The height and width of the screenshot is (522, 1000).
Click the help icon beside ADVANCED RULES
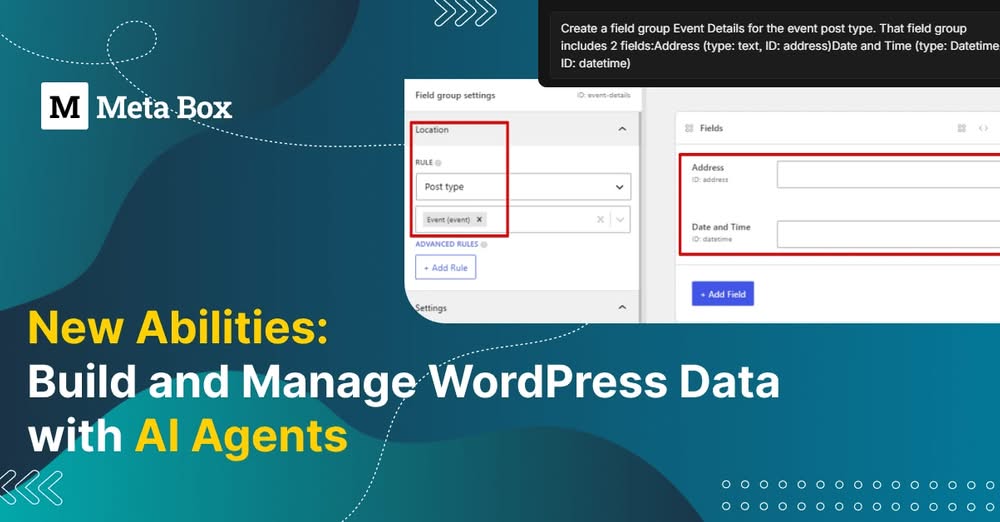pyautogui.click(x=484, y=244)
